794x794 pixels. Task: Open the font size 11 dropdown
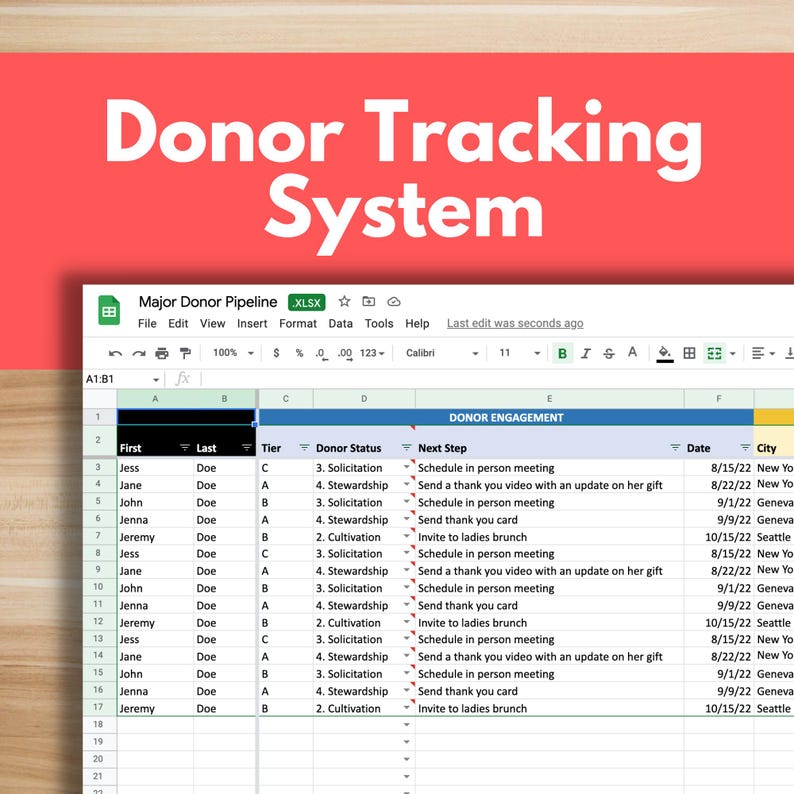pos(520,353)
